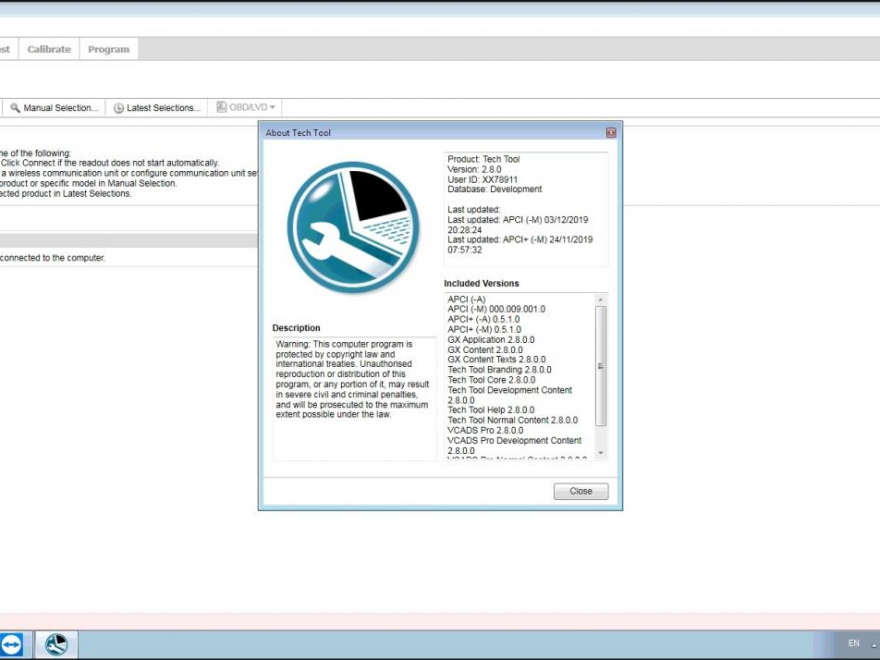The height and width of the screenshot is (660, 880).
Task: Click the 'connected to the computer.' status text
Action: click(x=53, y=258)
